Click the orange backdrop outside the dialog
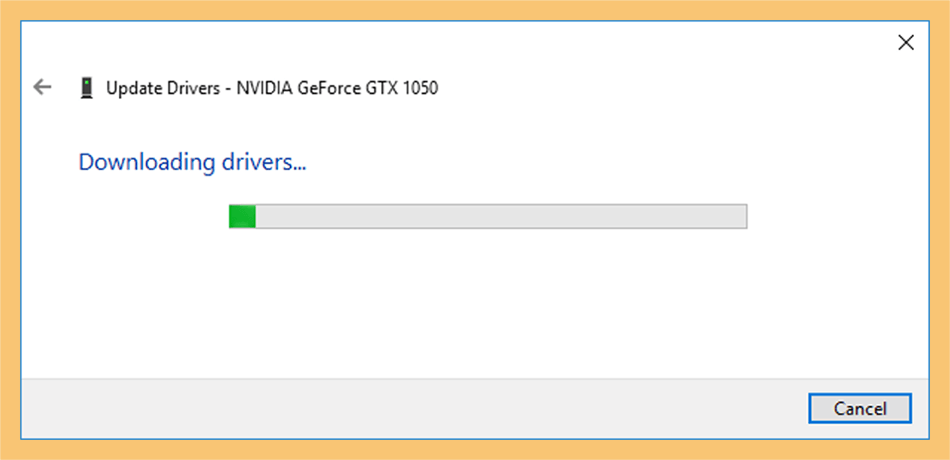Viewport: 950px width, 460px height. click(x=475, y=9)
